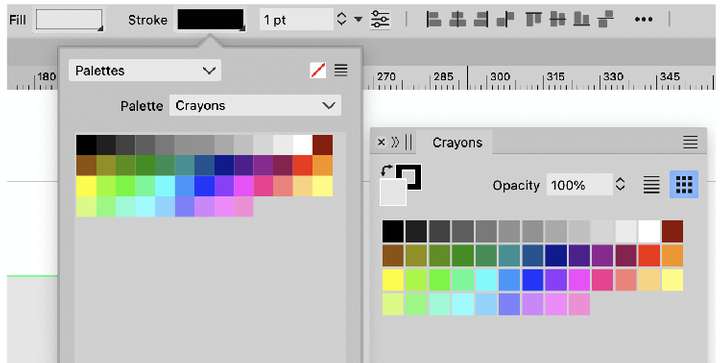Set no color with red slash icon
The image size is (720, 363).
coord(318,70)
